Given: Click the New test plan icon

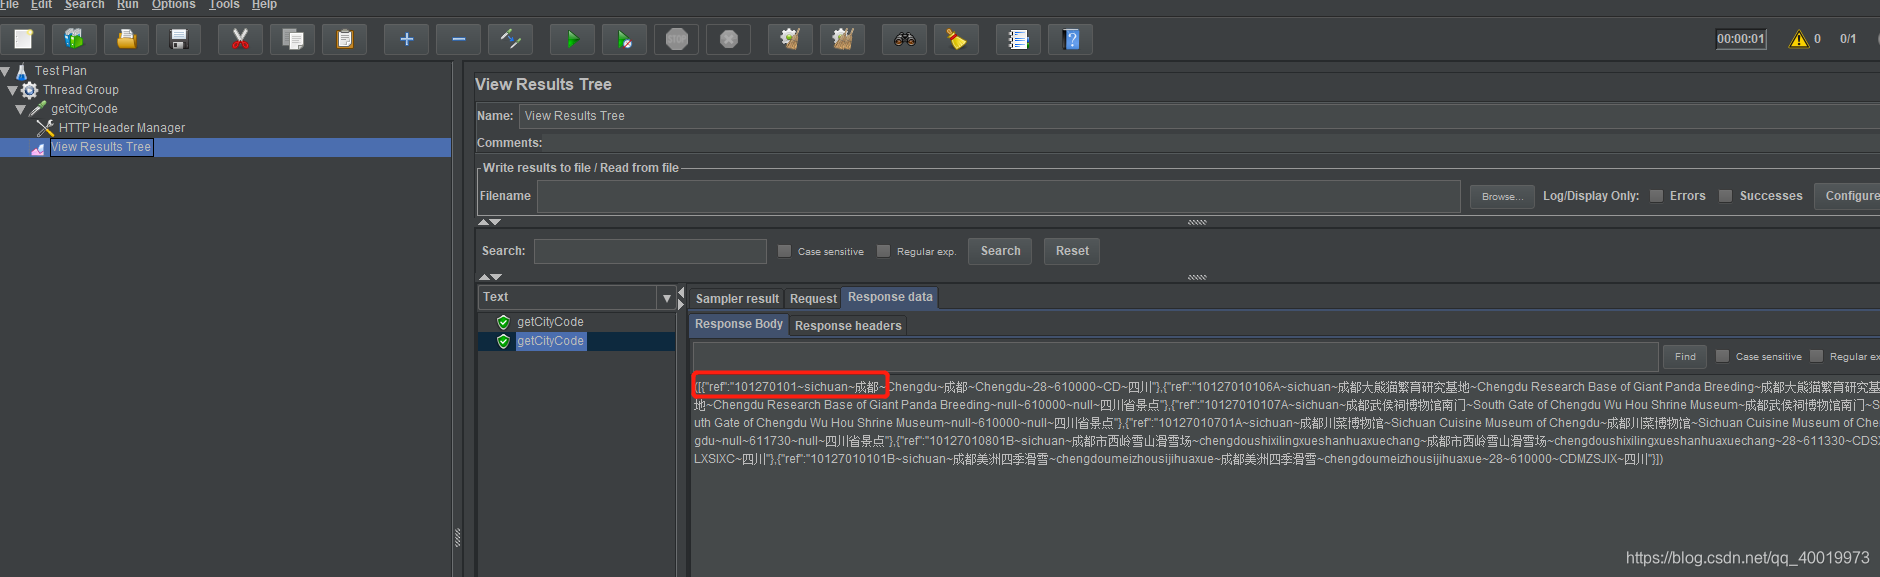Looking at the screenshot, I should [23, 39].
